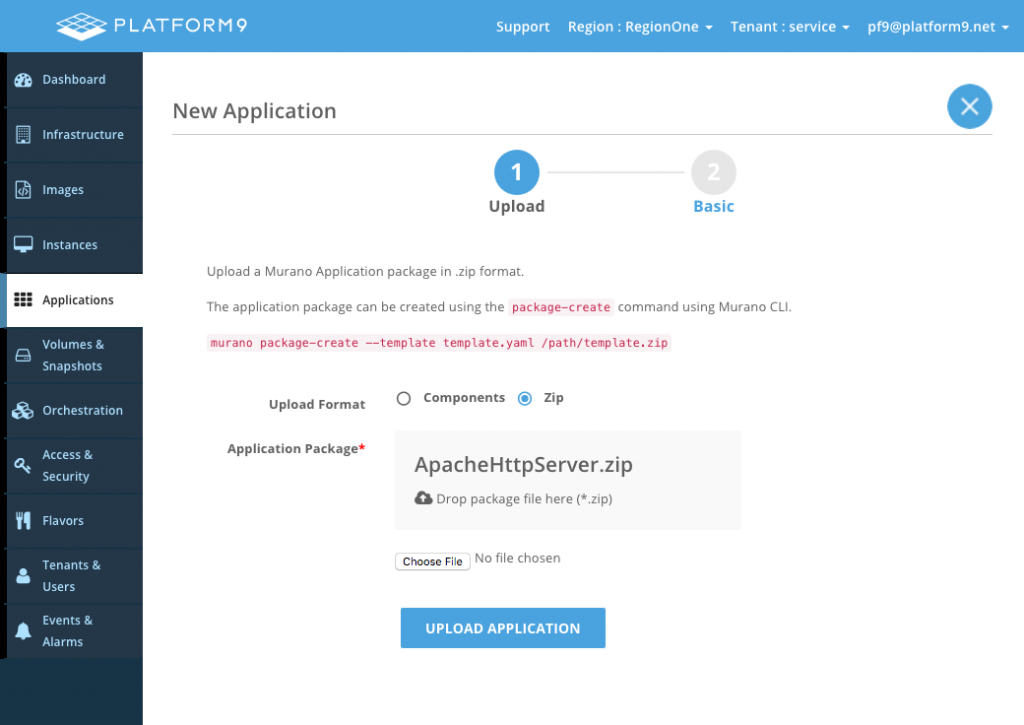Click the Dashboard palette icon in sidebar
Image resolution: width=1024 pixels, height=725 pixels.
[x=24, y=80]
